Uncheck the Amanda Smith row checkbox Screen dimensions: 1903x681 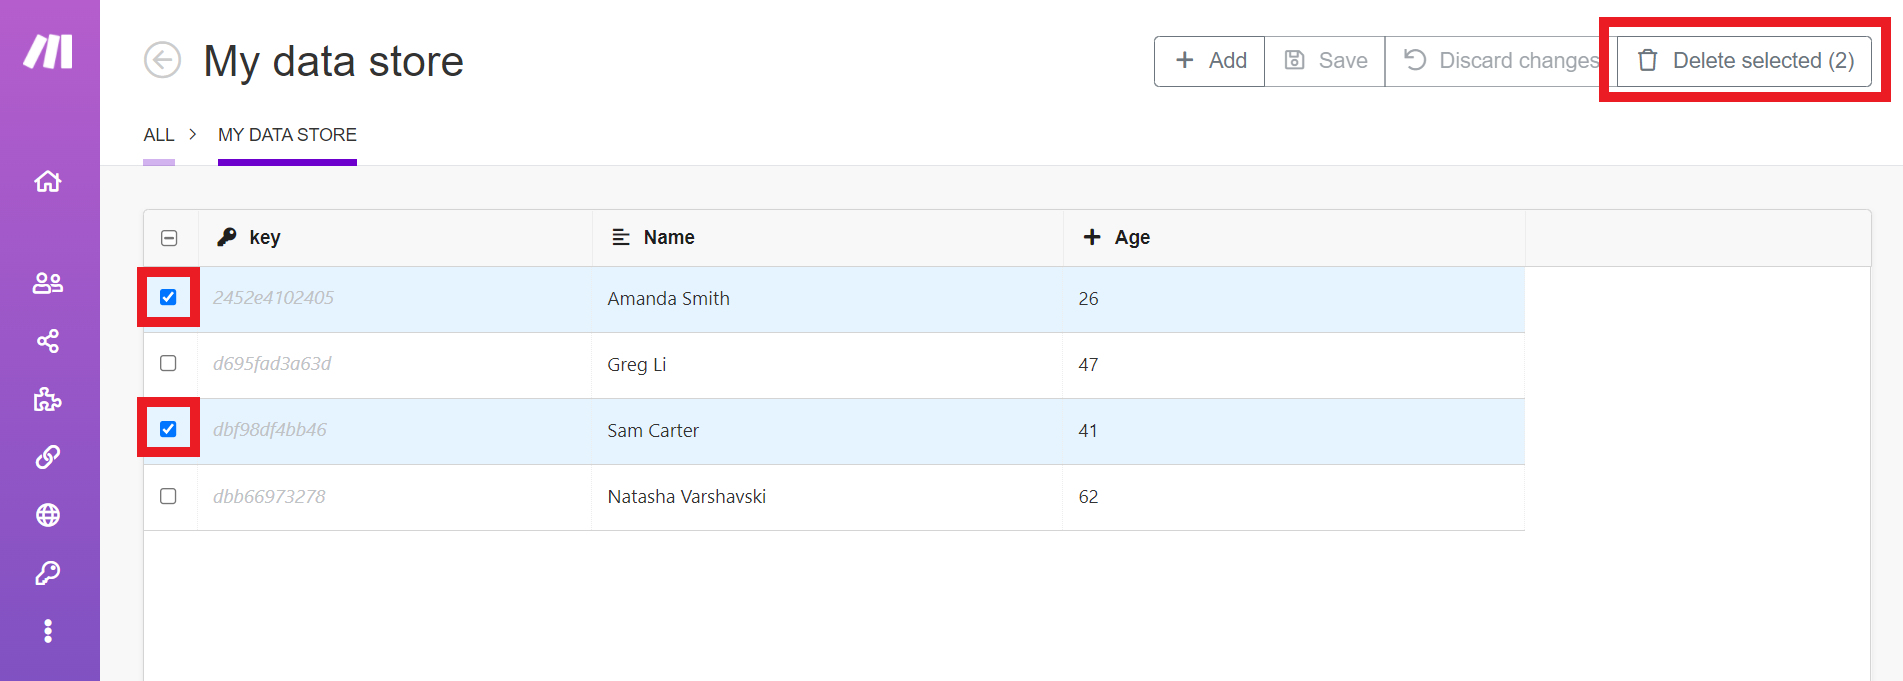tap(168, 297)
